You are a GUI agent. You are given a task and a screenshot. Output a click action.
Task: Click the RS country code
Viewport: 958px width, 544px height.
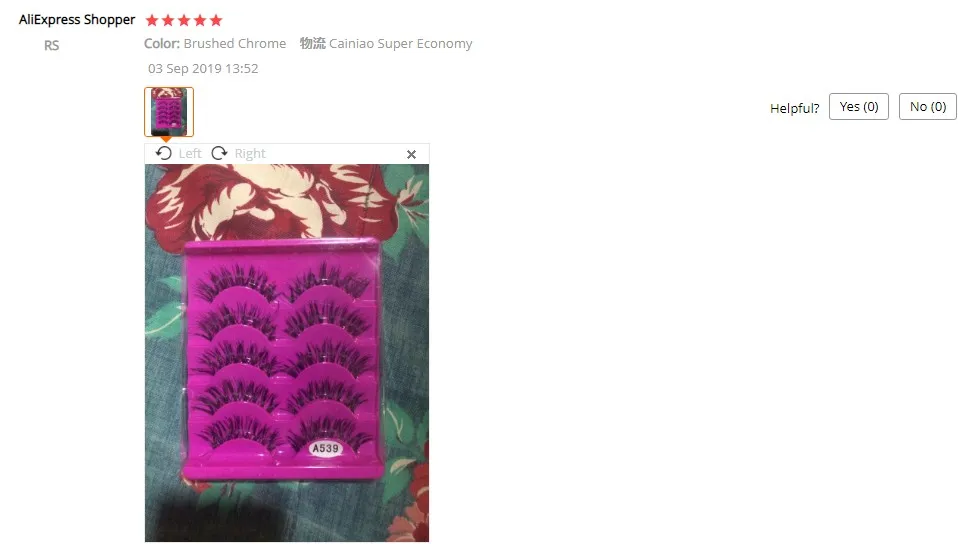[x=51, y=45]
